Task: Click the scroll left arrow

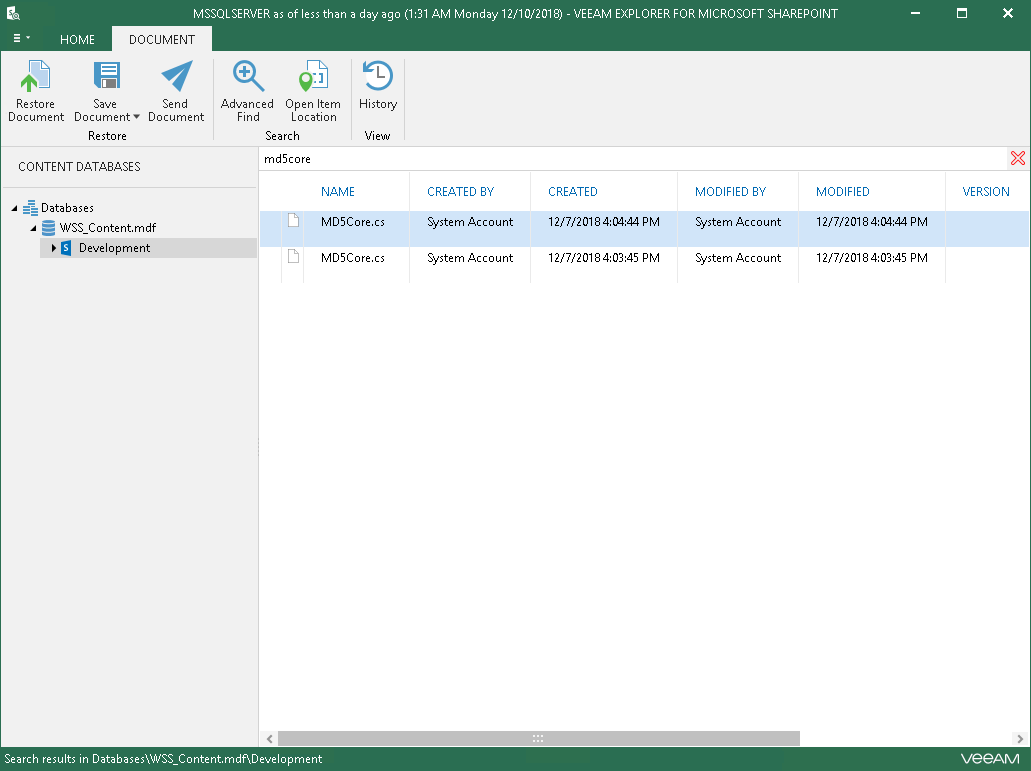Action: [269, 739]
